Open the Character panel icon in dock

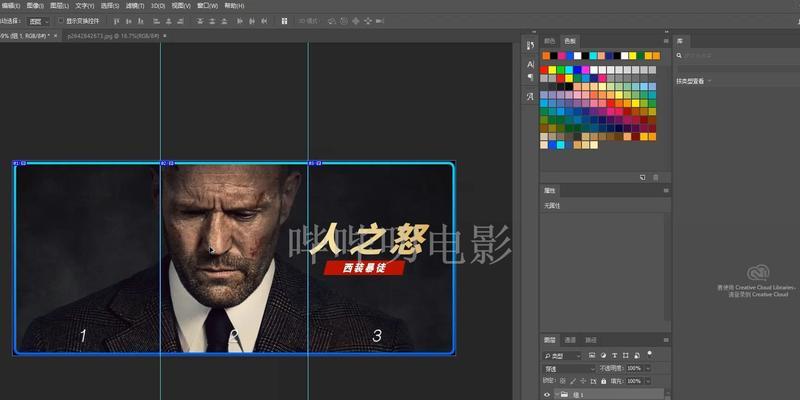click(x=530, y=64)
